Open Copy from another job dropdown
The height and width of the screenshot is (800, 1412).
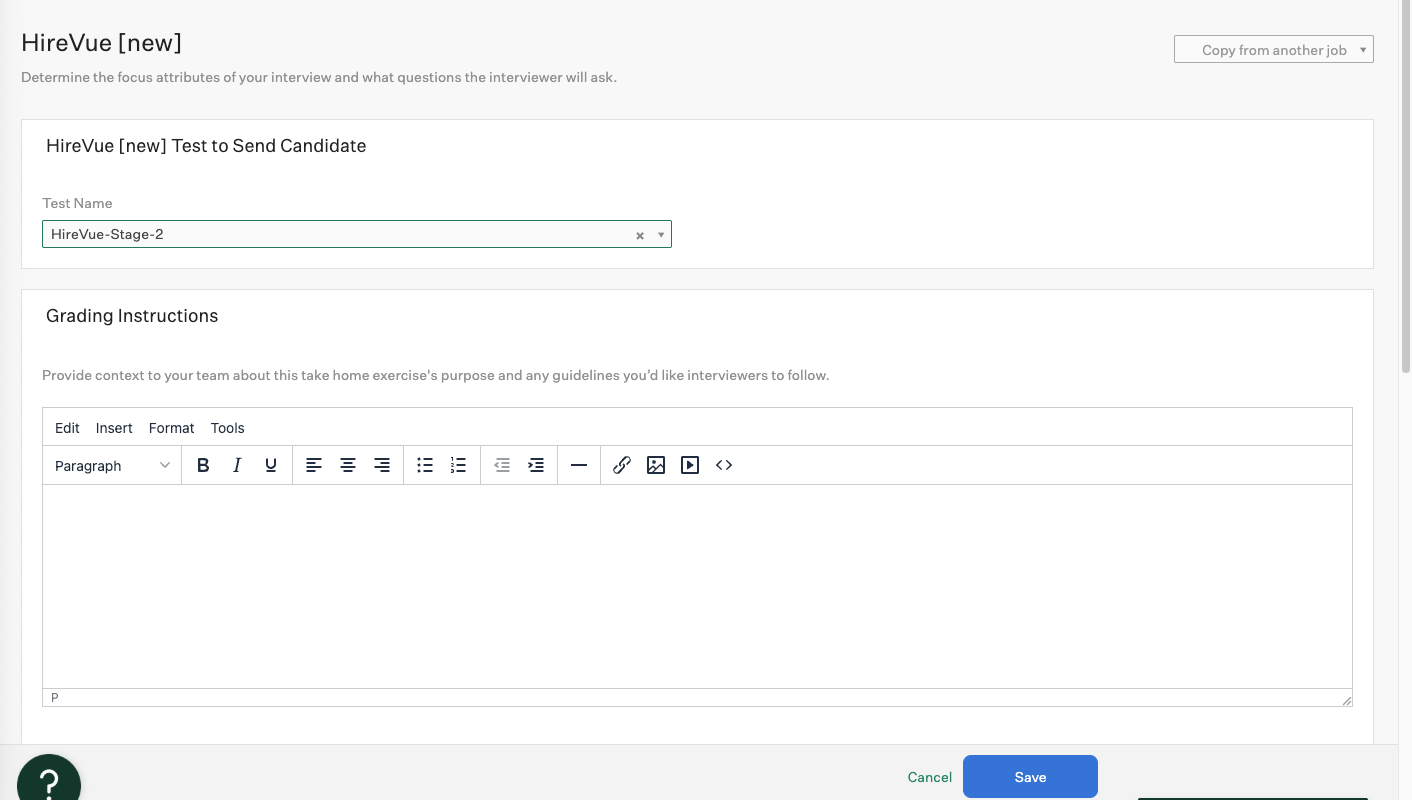1273,50
